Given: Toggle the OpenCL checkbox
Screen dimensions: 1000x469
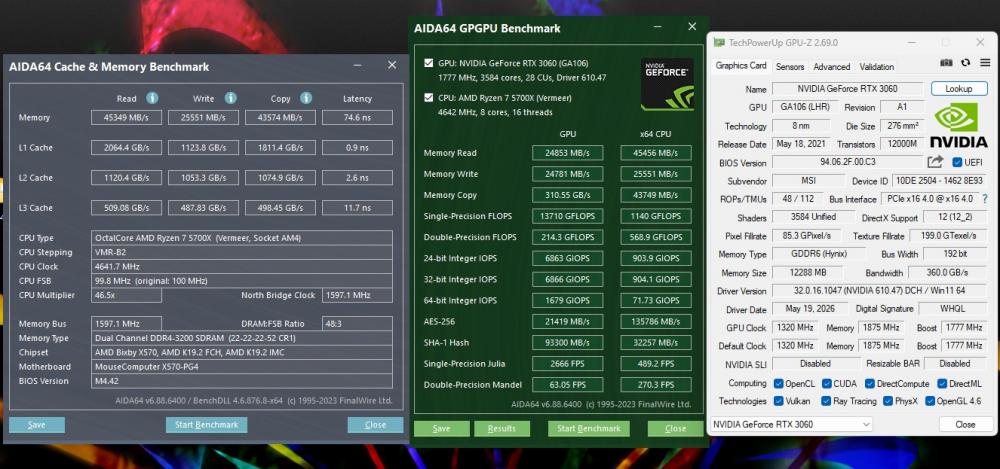Looking at the screenshot, I should 778,383.
